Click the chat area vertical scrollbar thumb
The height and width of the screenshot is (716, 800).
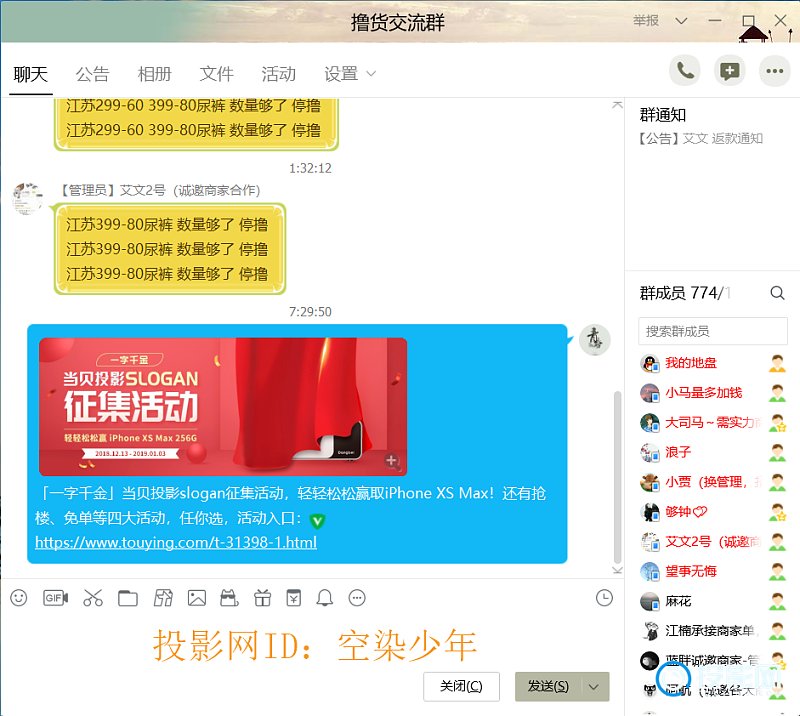tap(617, 477)
